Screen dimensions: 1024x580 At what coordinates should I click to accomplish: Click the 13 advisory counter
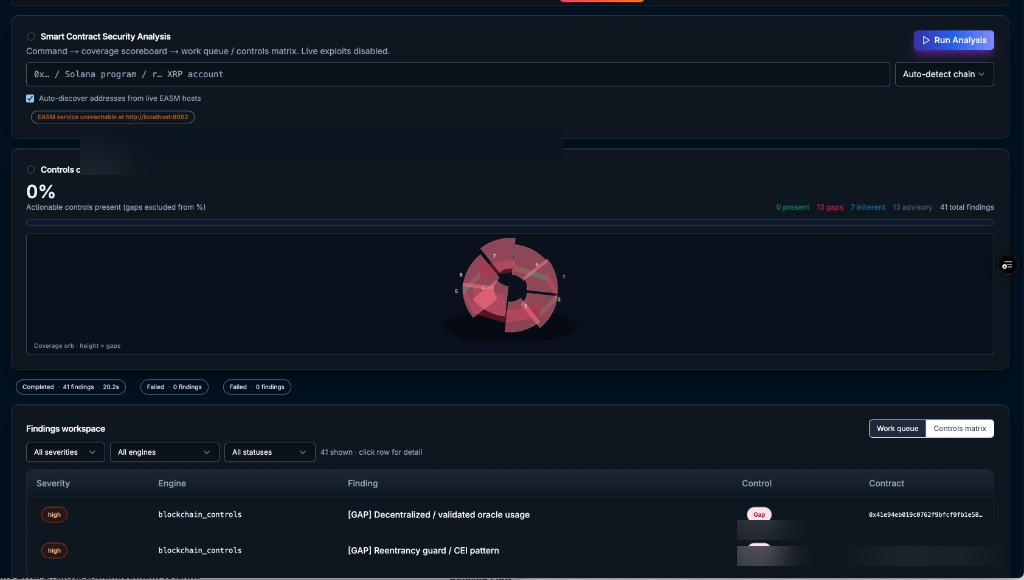click(912, 208)
